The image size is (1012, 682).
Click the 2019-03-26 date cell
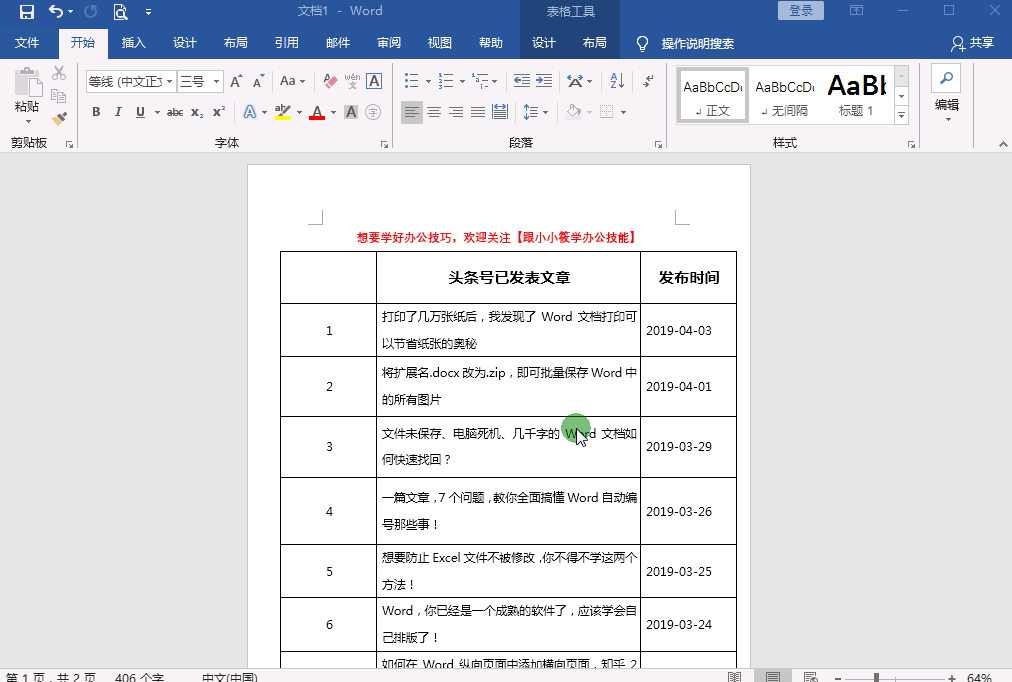pyautogui.click(x=688, y=511)
